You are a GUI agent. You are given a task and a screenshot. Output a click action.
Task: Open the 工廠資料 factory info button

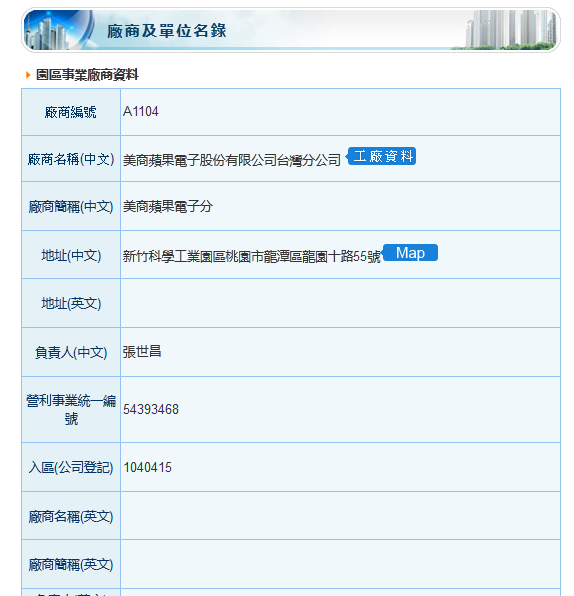tap(381, 156)
